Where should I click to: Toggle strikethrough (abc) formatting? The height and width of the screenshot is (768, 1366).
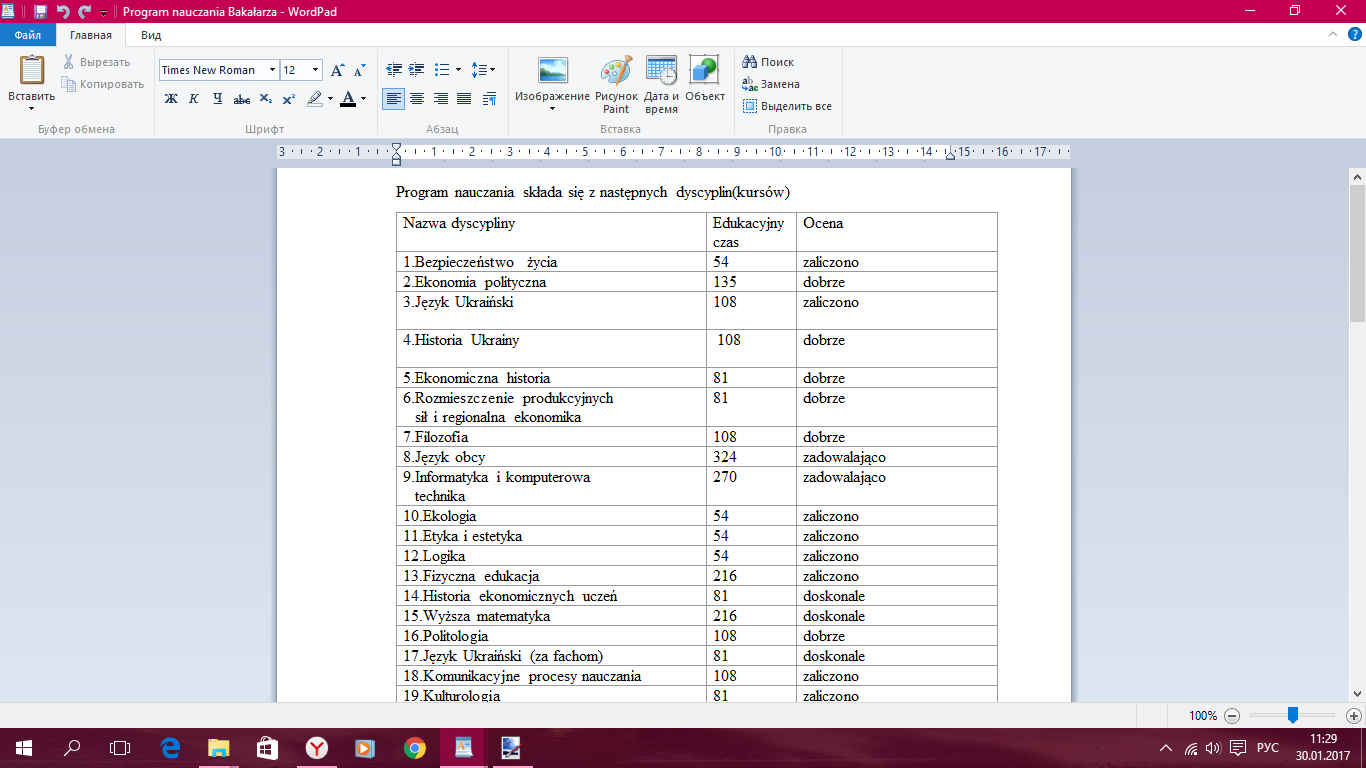(x=242, y=99)
